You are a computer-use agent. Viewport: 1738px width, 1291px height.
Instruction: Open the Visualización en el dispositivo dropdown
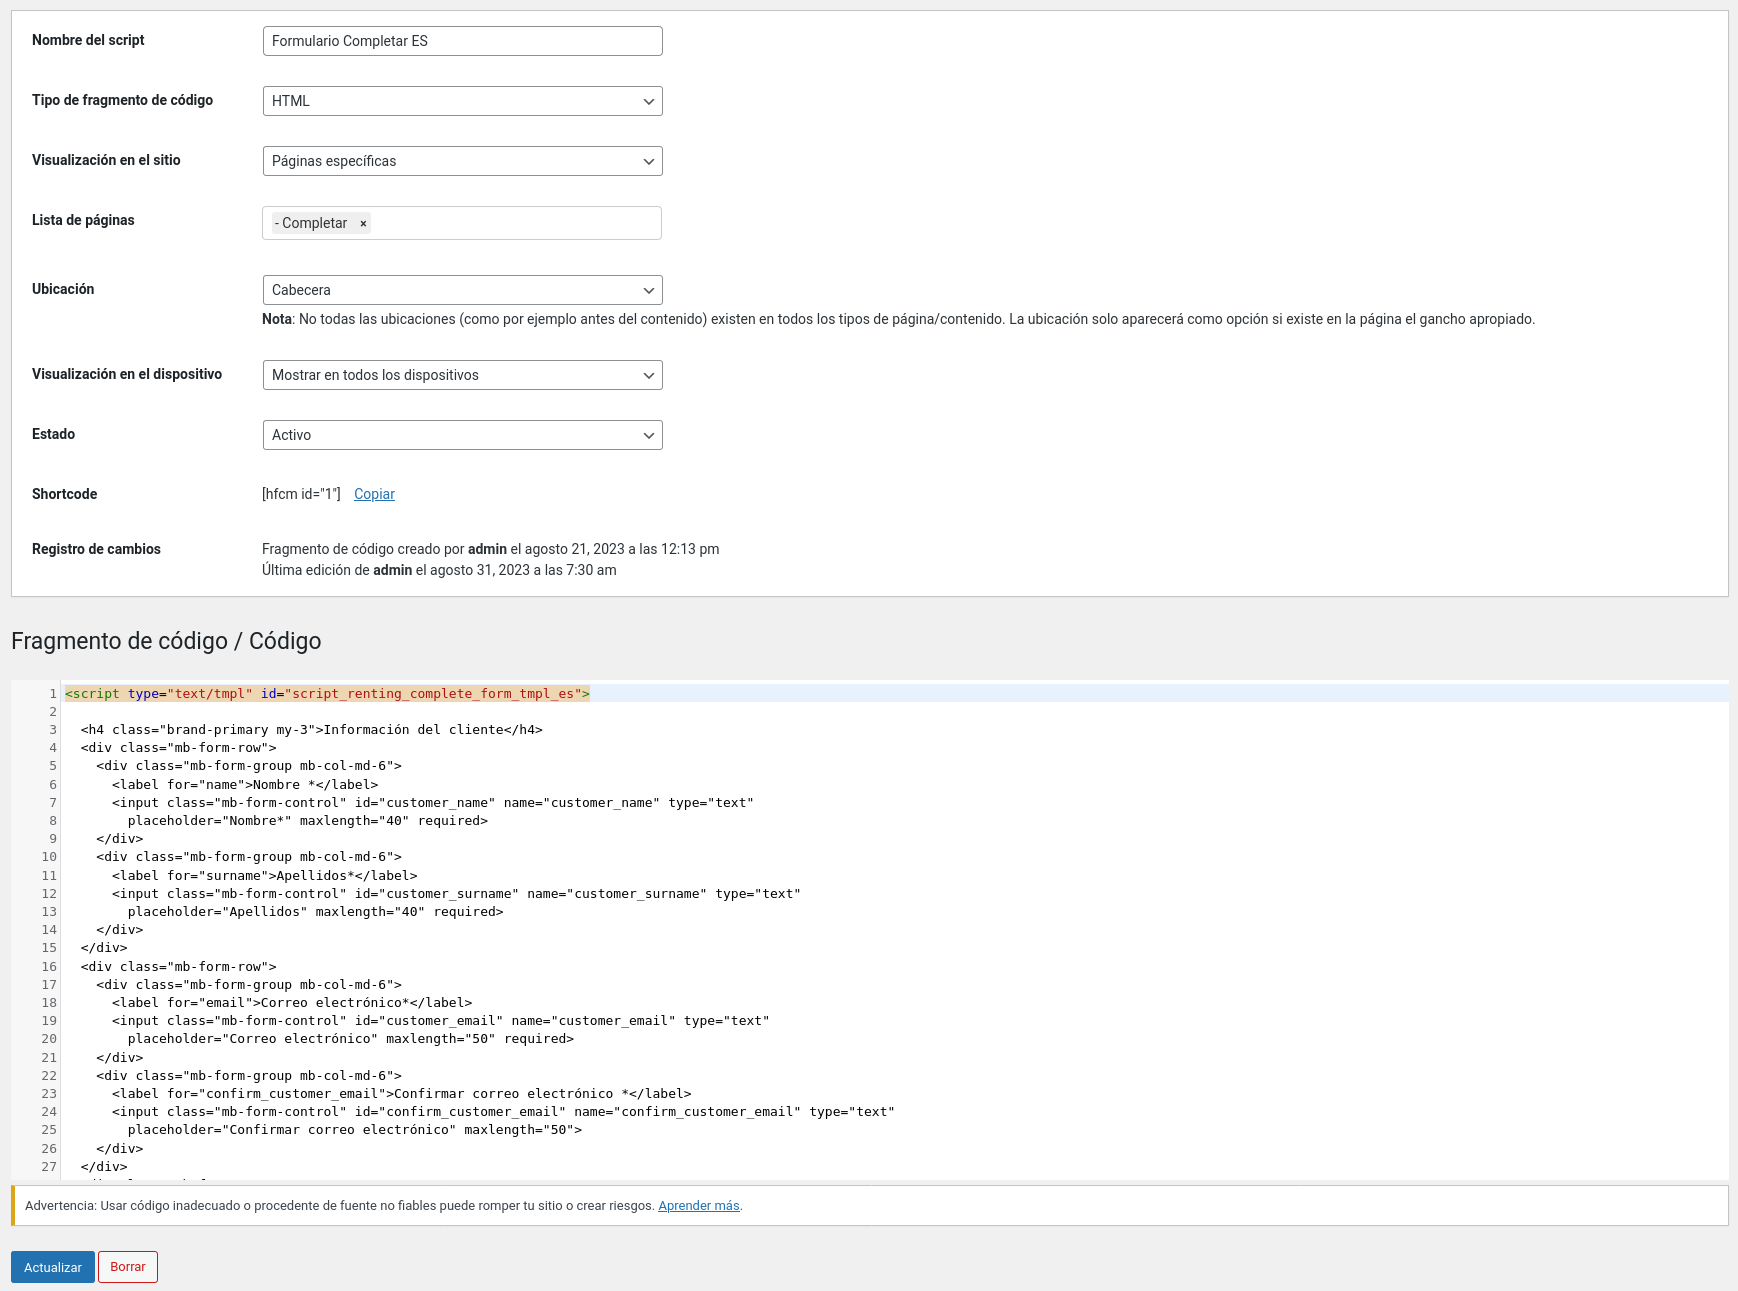[462, 375]
